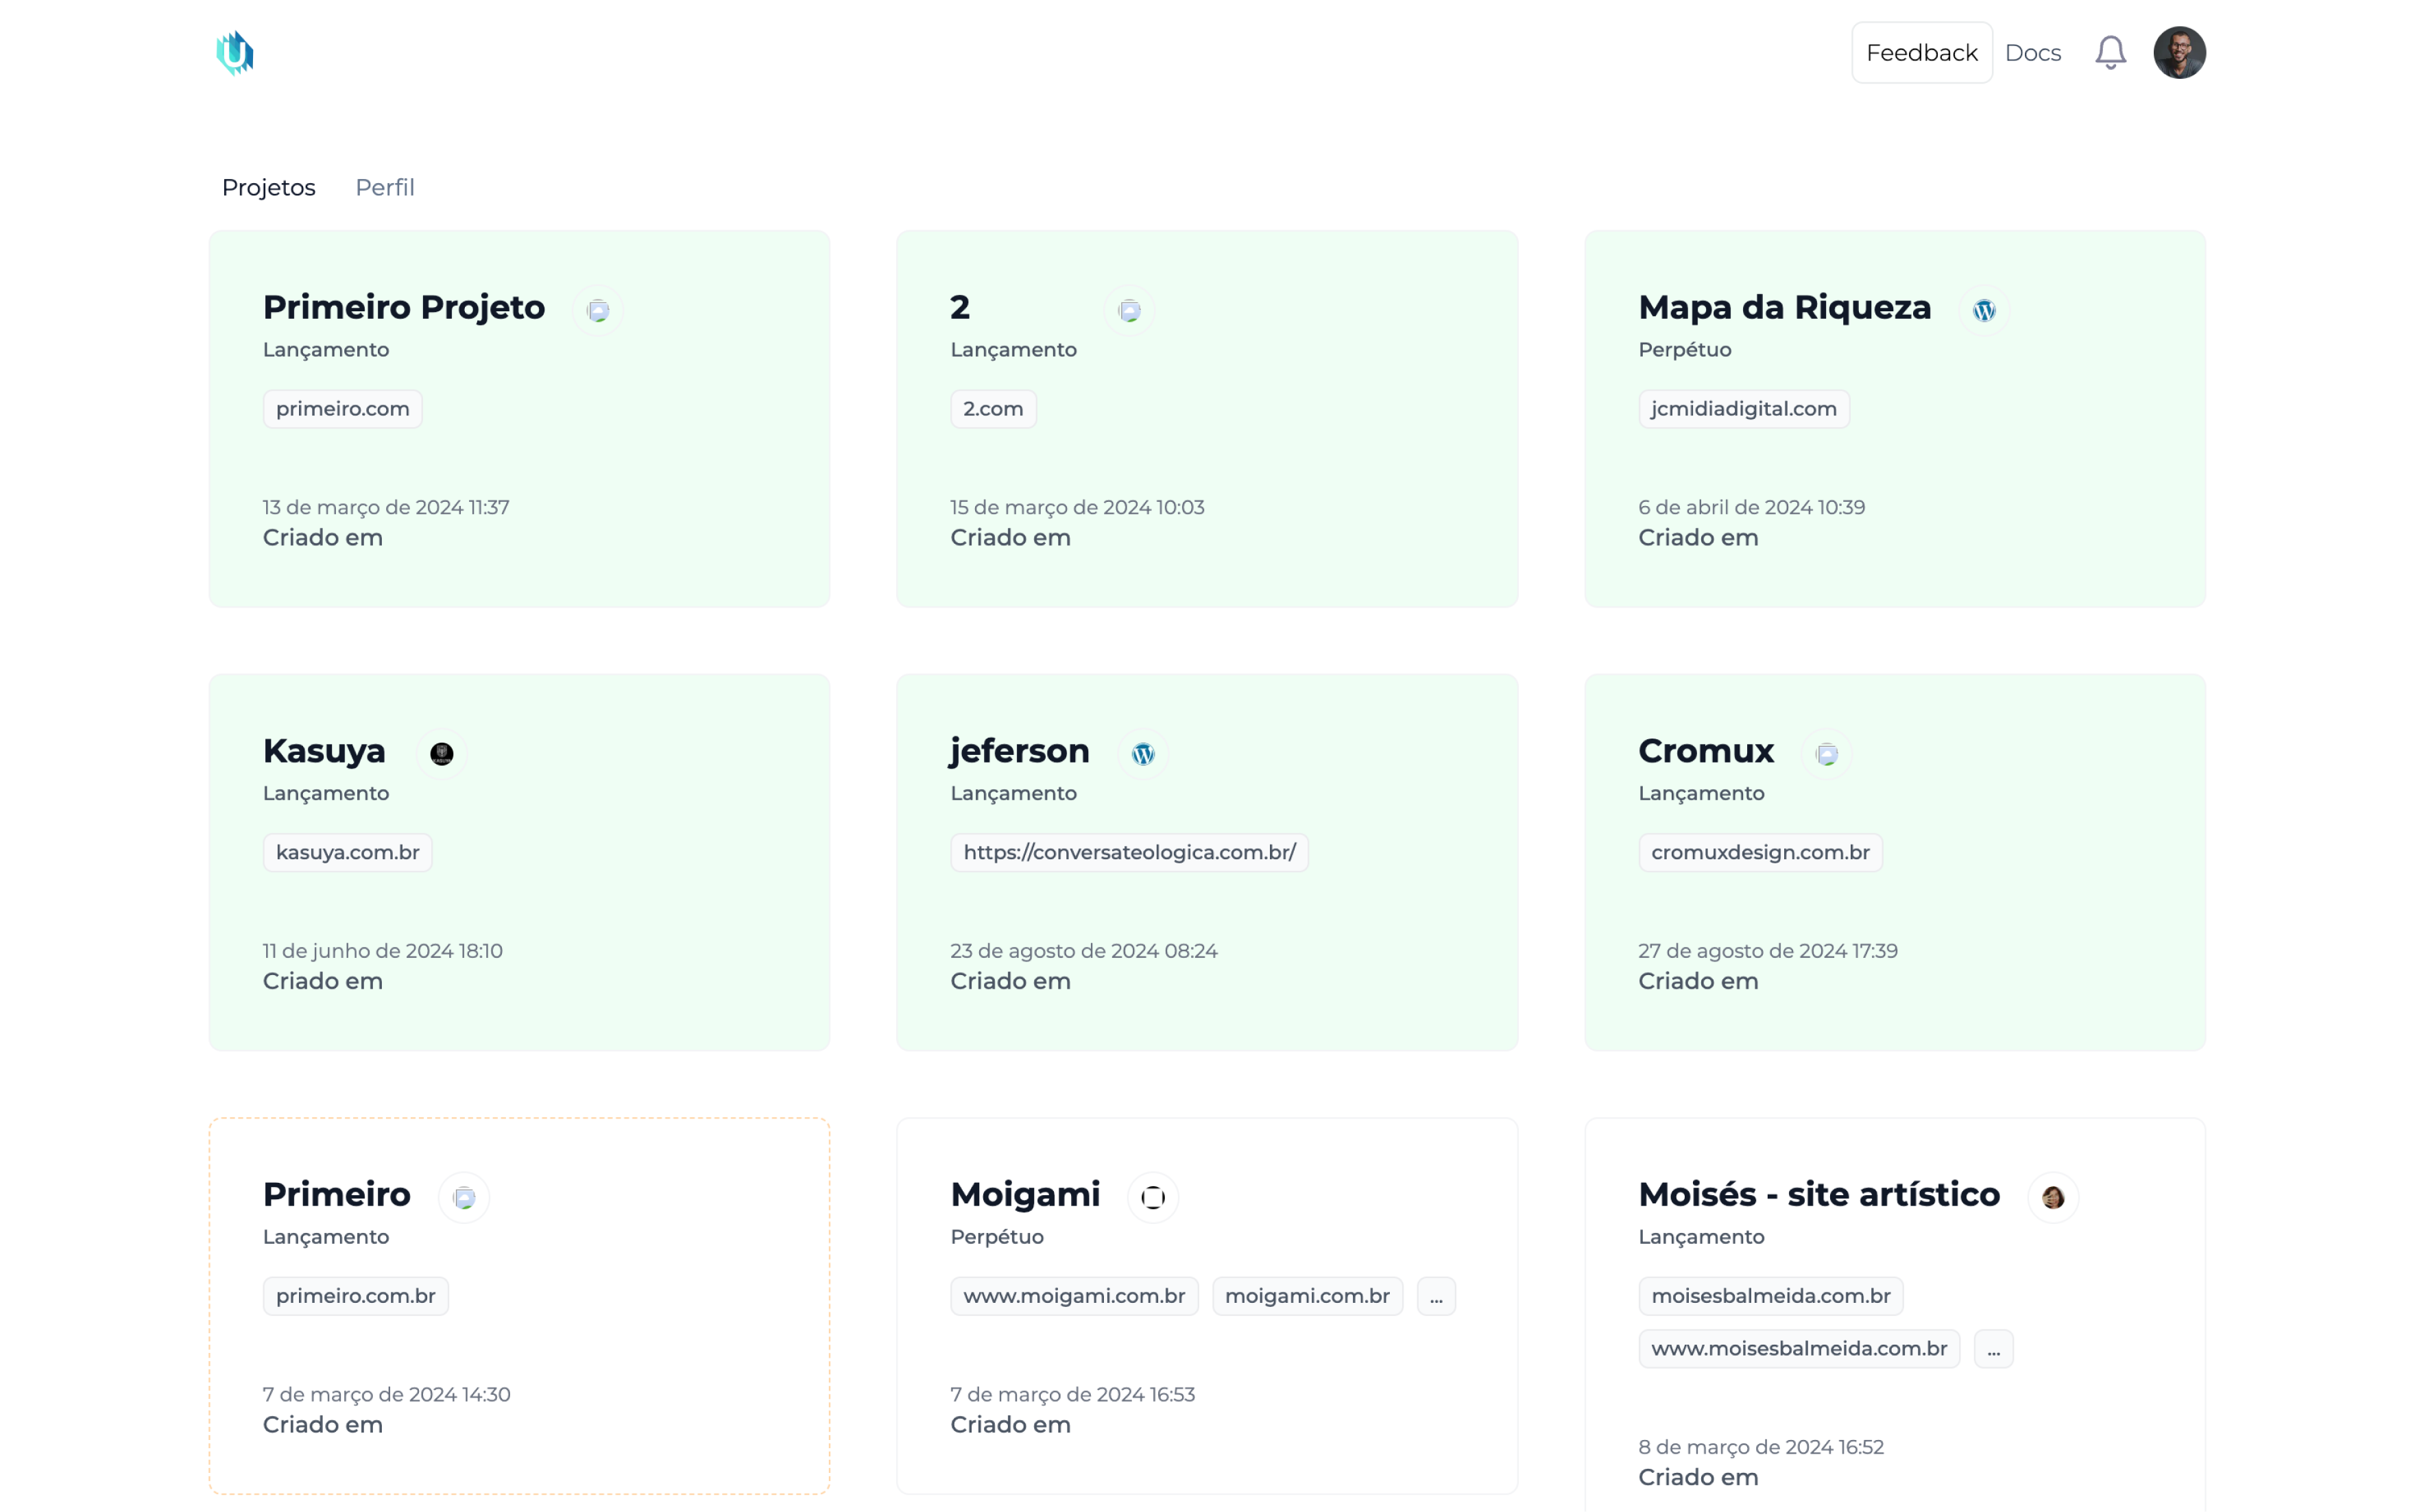Open the project titled 2
Image resolution: width=2415 pixels, height=1512 pixels.
point(960,307)
